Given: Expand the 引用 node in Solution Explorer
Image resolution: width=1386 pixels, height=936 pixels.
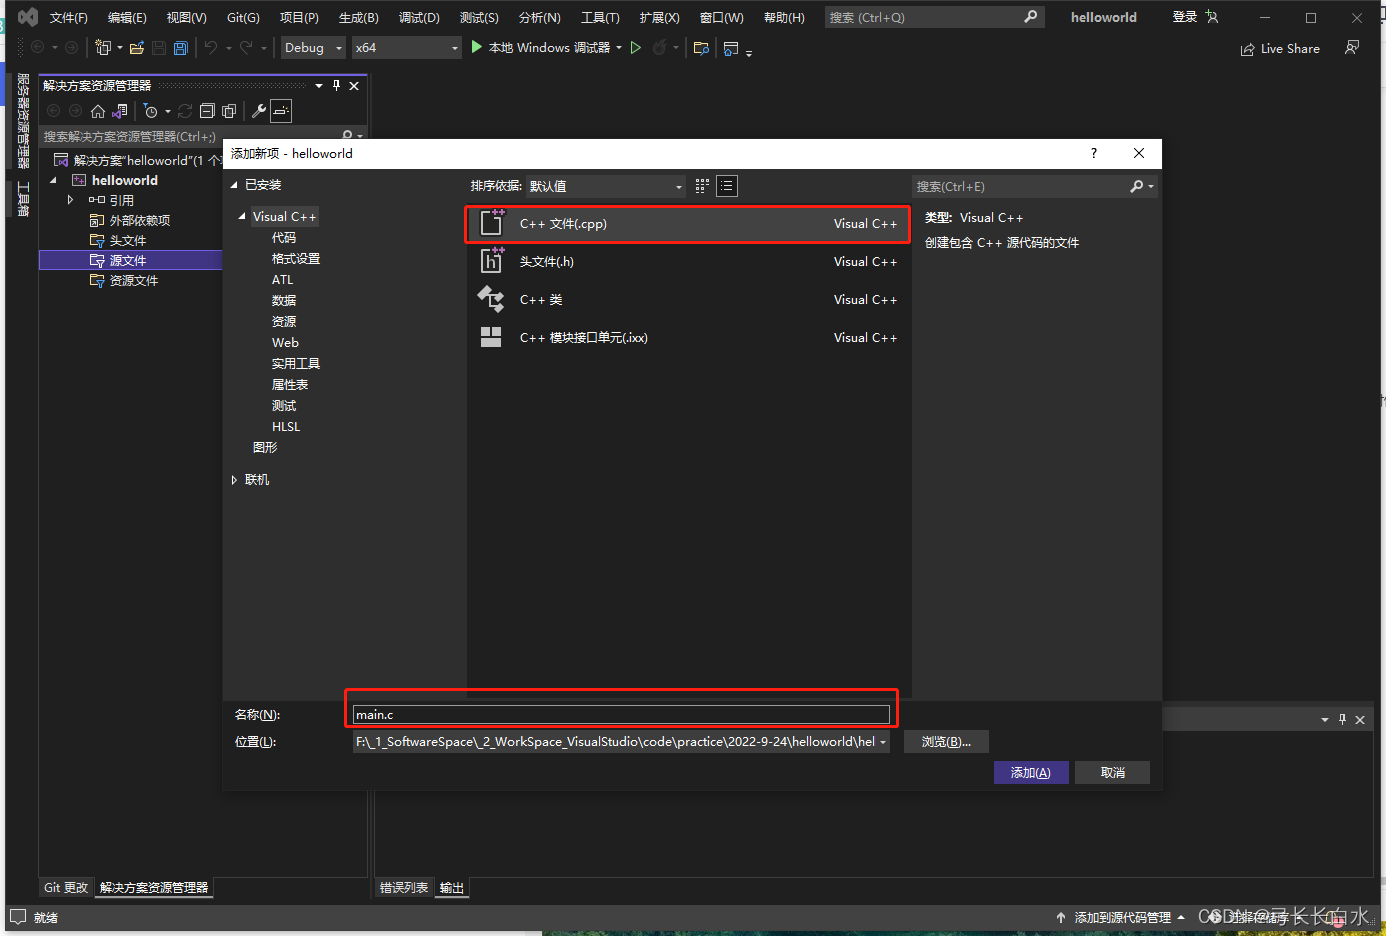Looking at the screenshot, I should (70, 200).
